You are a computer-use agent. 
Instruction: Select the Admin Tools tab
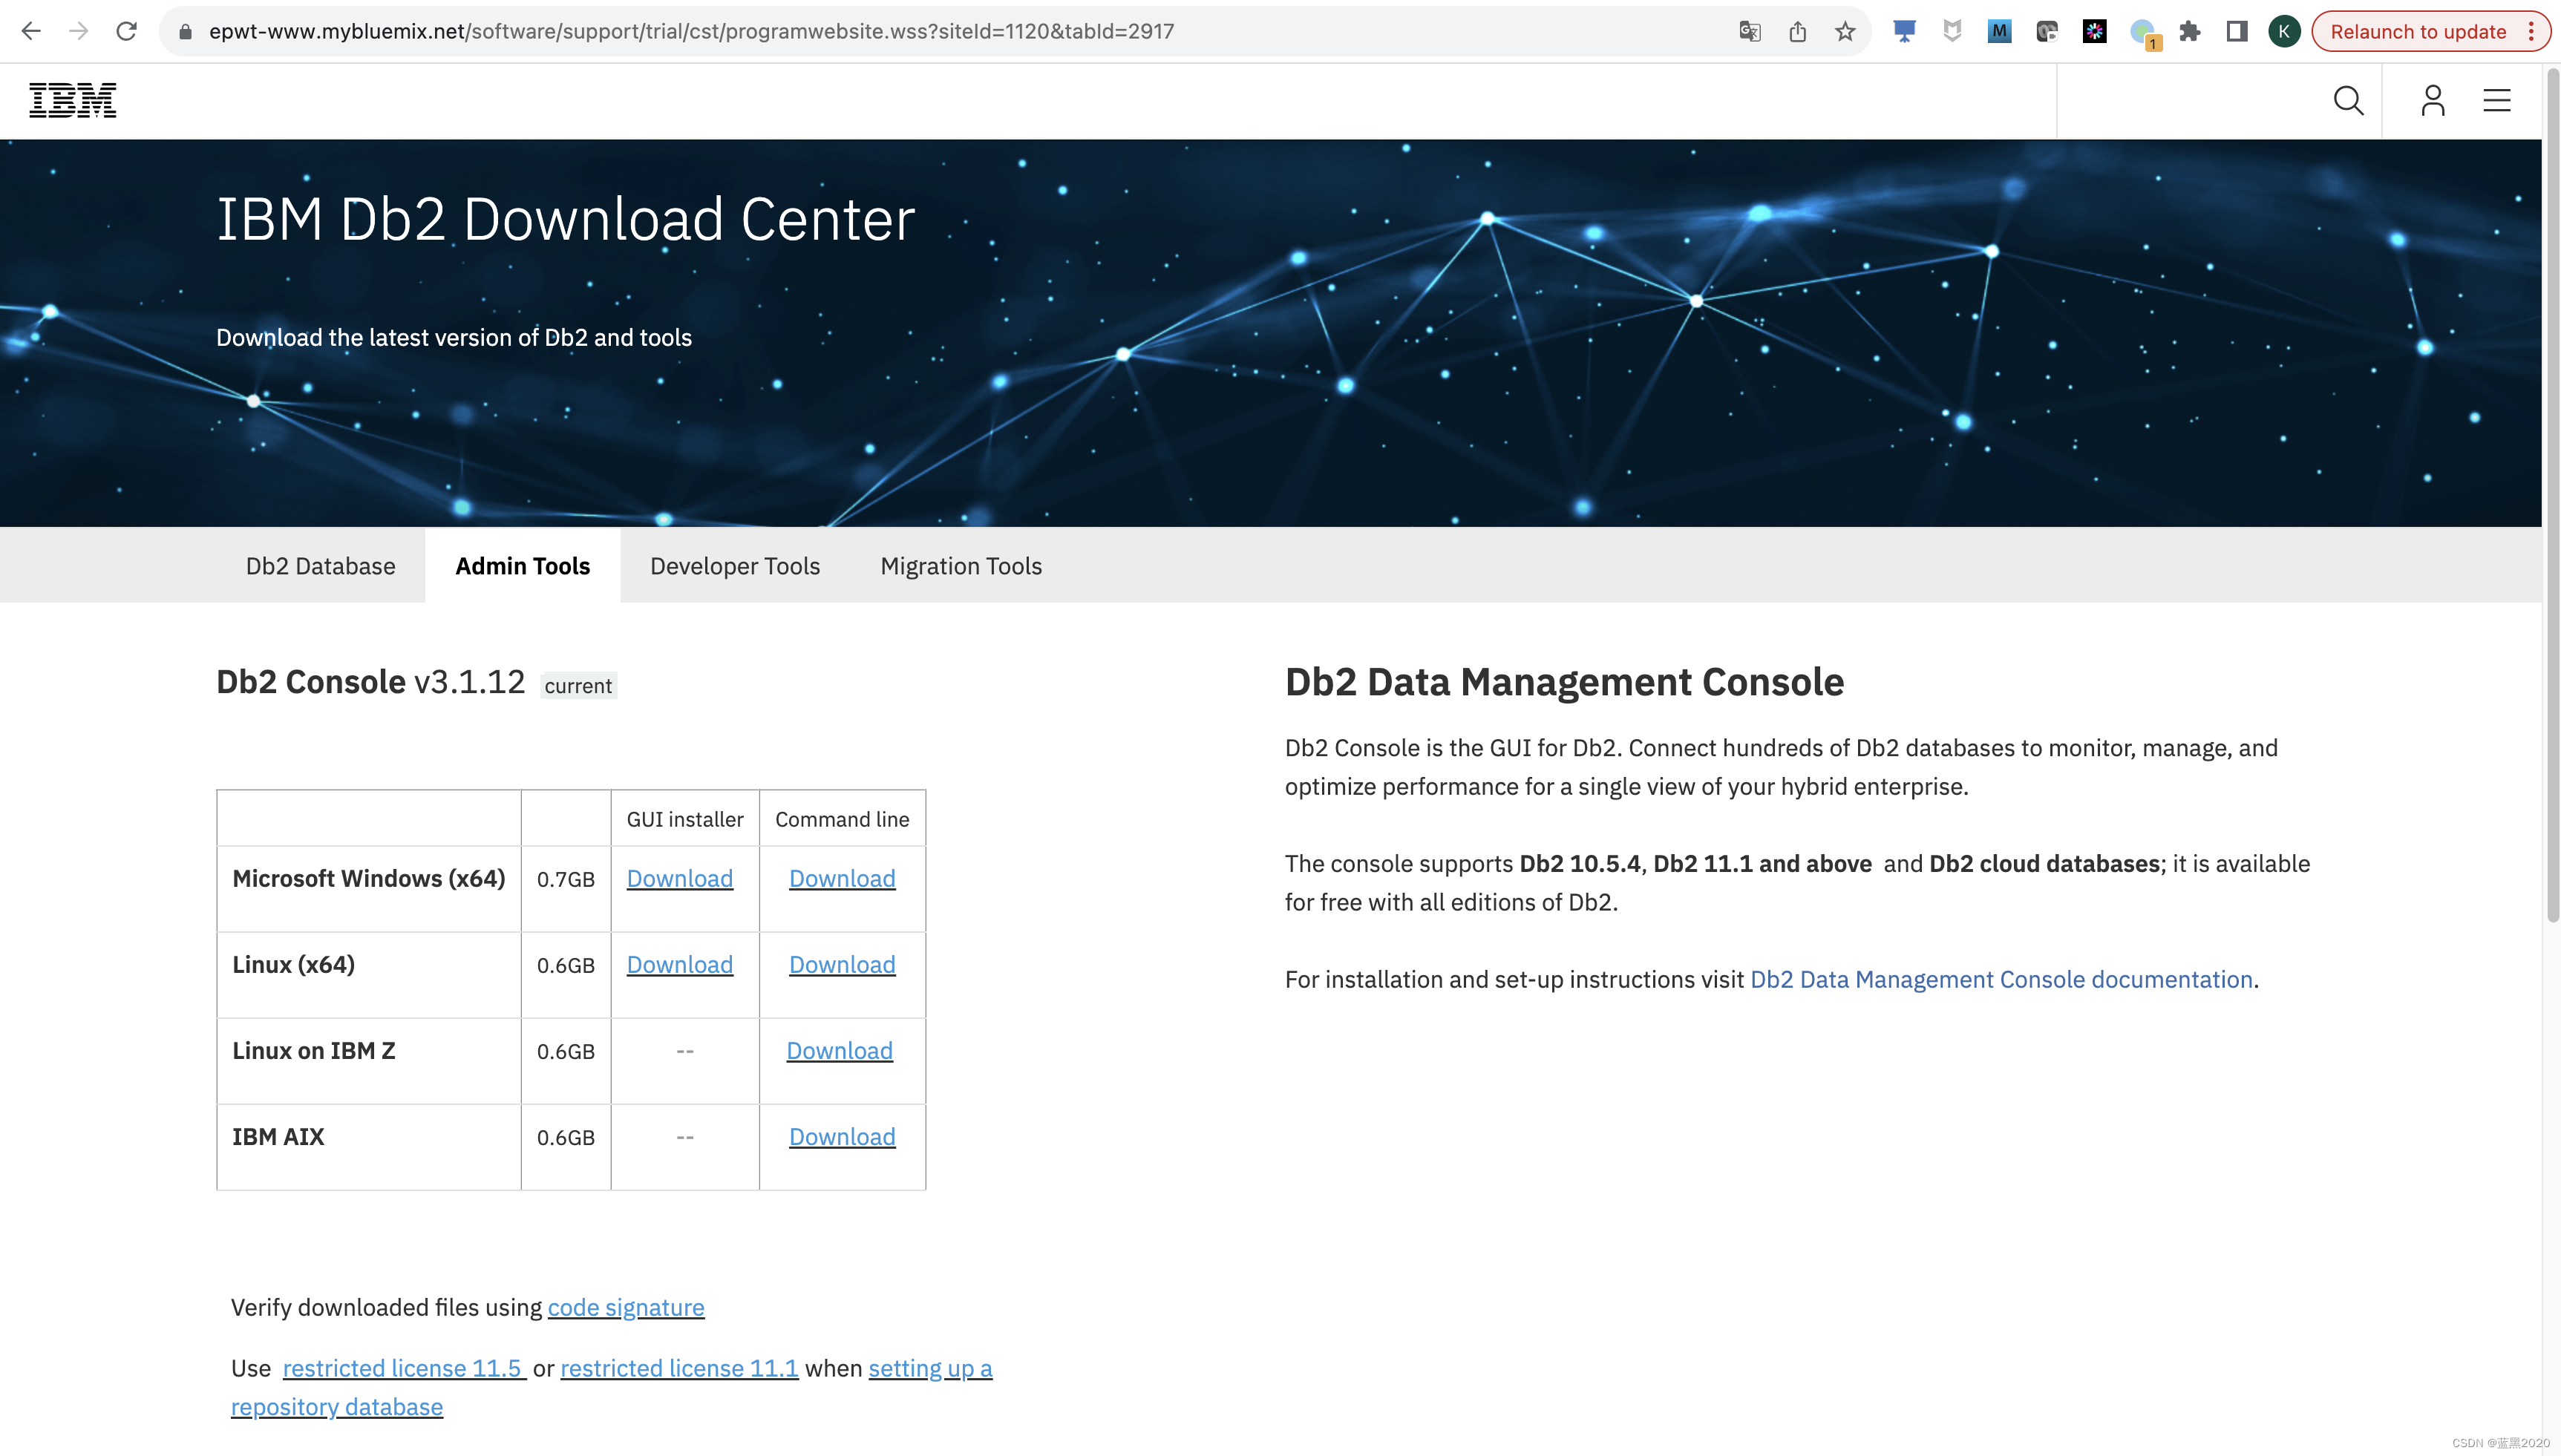pyautogui.click(x=522, y=566)
